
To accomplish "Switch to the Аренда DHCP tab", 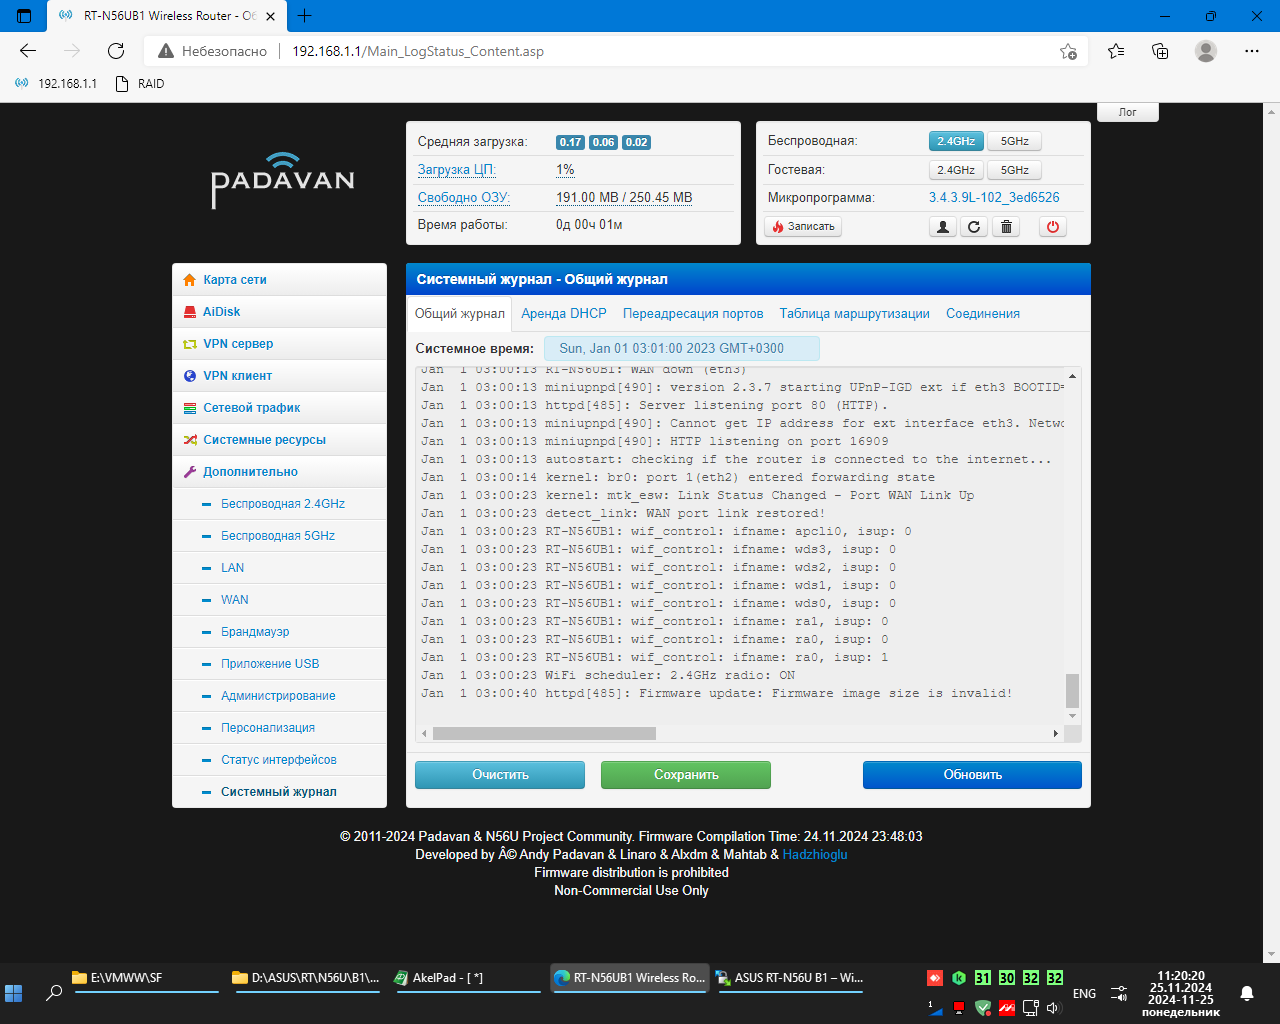I will pos(564,313).
